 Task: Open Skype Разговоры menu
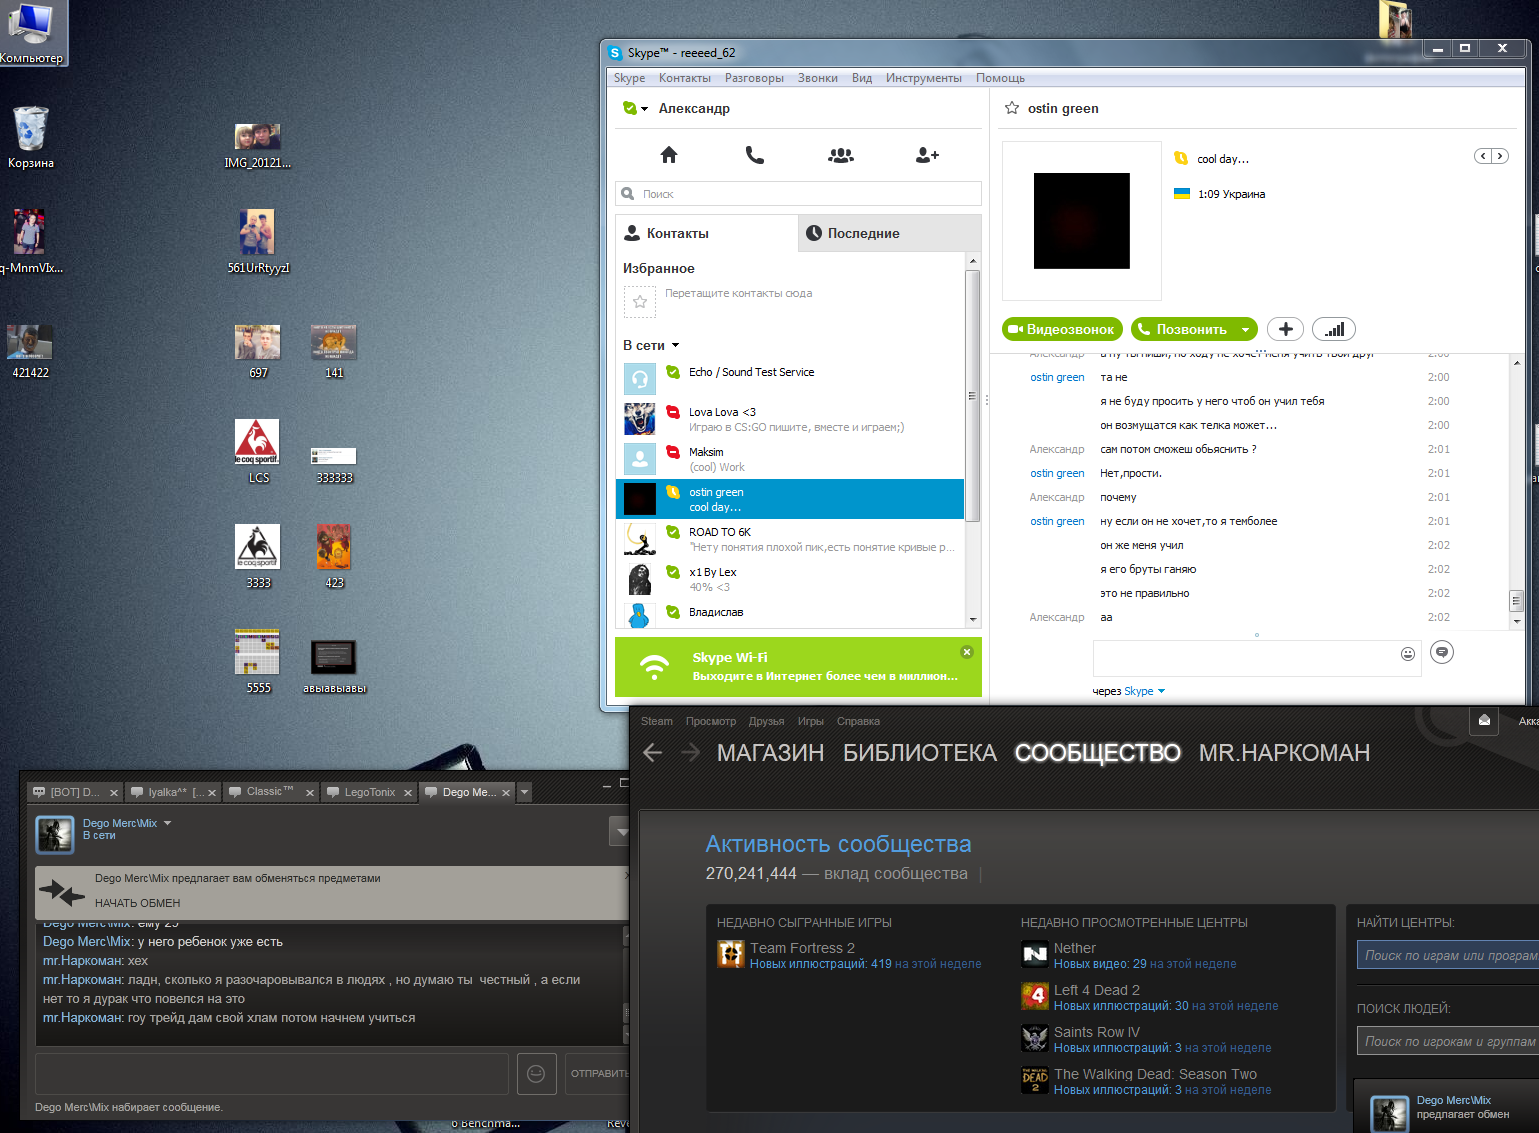[x=754, y=78]
